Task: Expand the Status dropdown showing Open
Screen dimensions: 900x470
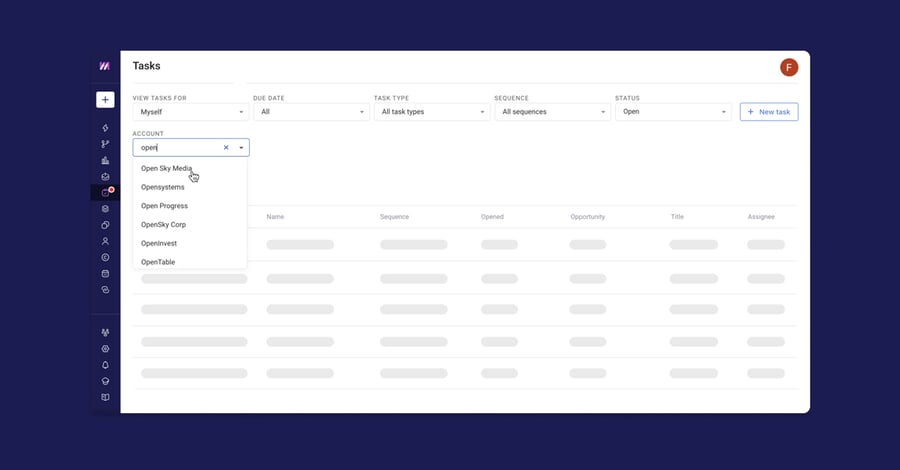Action: pos(672,112)
